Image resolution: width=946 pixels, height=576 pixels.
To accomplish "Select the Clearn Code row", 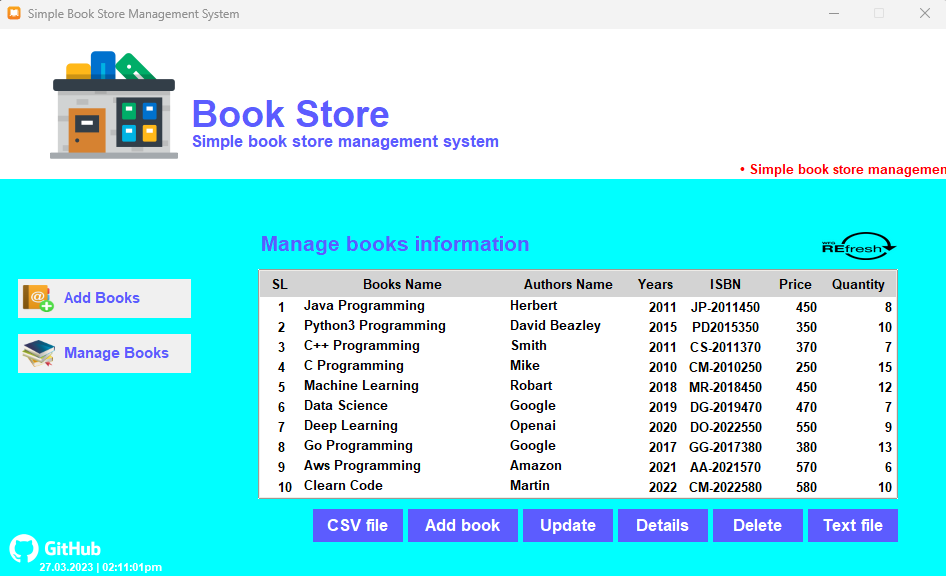I will coord(578,486).
